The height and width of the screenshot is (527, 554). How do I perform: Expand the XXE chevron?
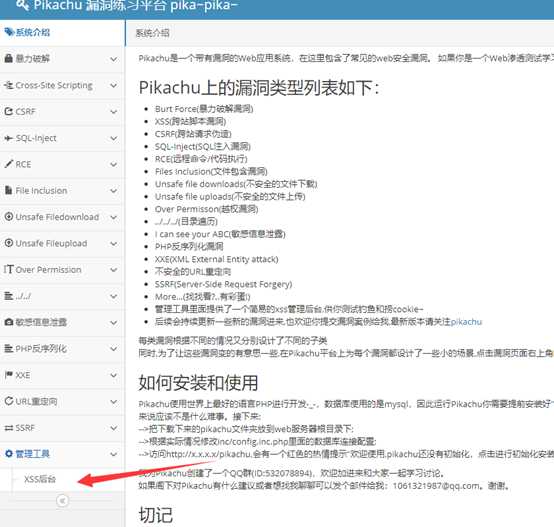click(x=113, y=375)
